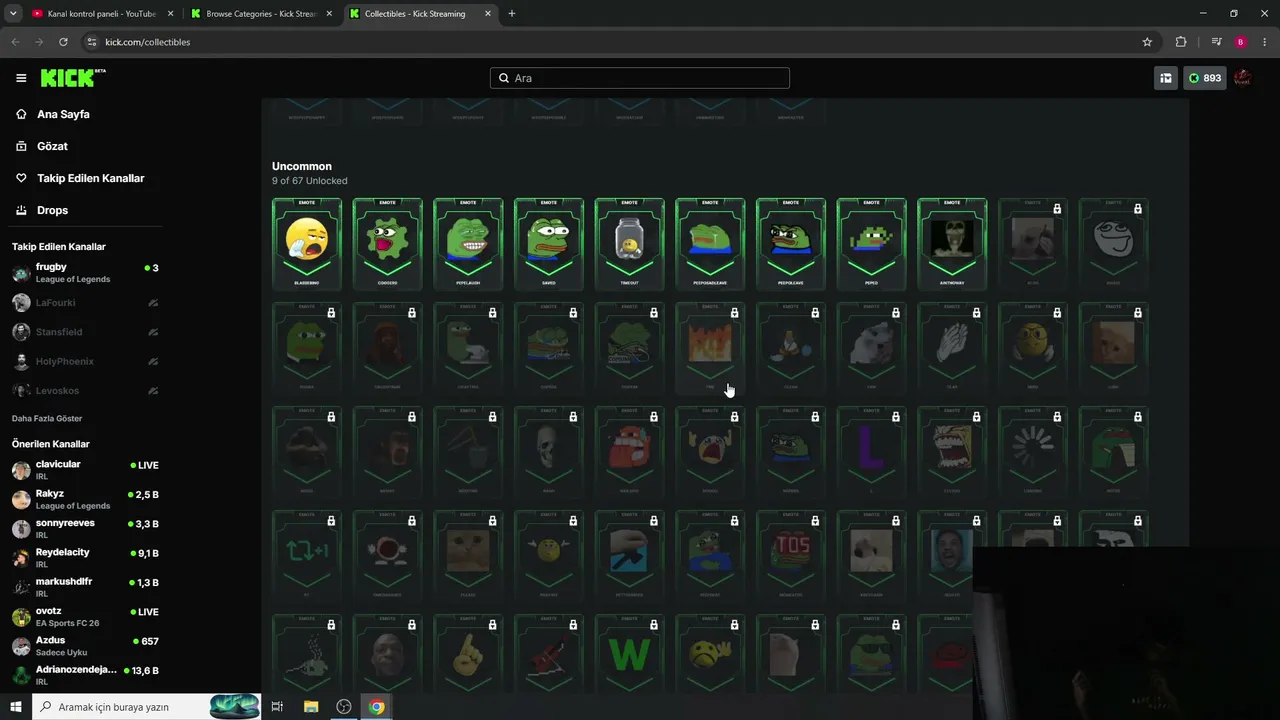This screenshot has height=720, width=1280.
Task: Close the Collectibles browser tab
Action: click(x=487, y=14)
